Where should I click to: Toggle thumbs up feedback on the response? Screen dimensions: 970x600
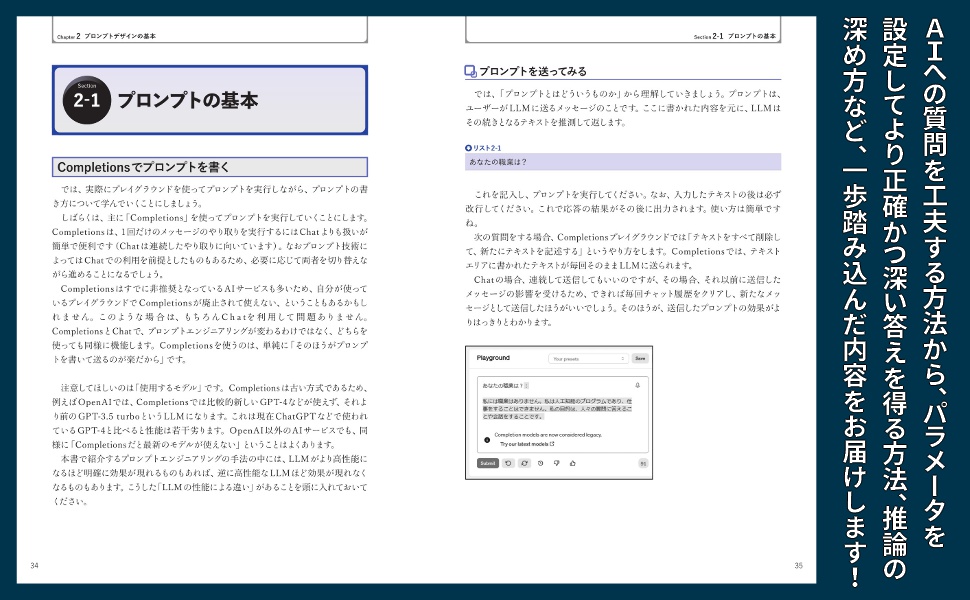pyautogui.click(x=573, y=463)
